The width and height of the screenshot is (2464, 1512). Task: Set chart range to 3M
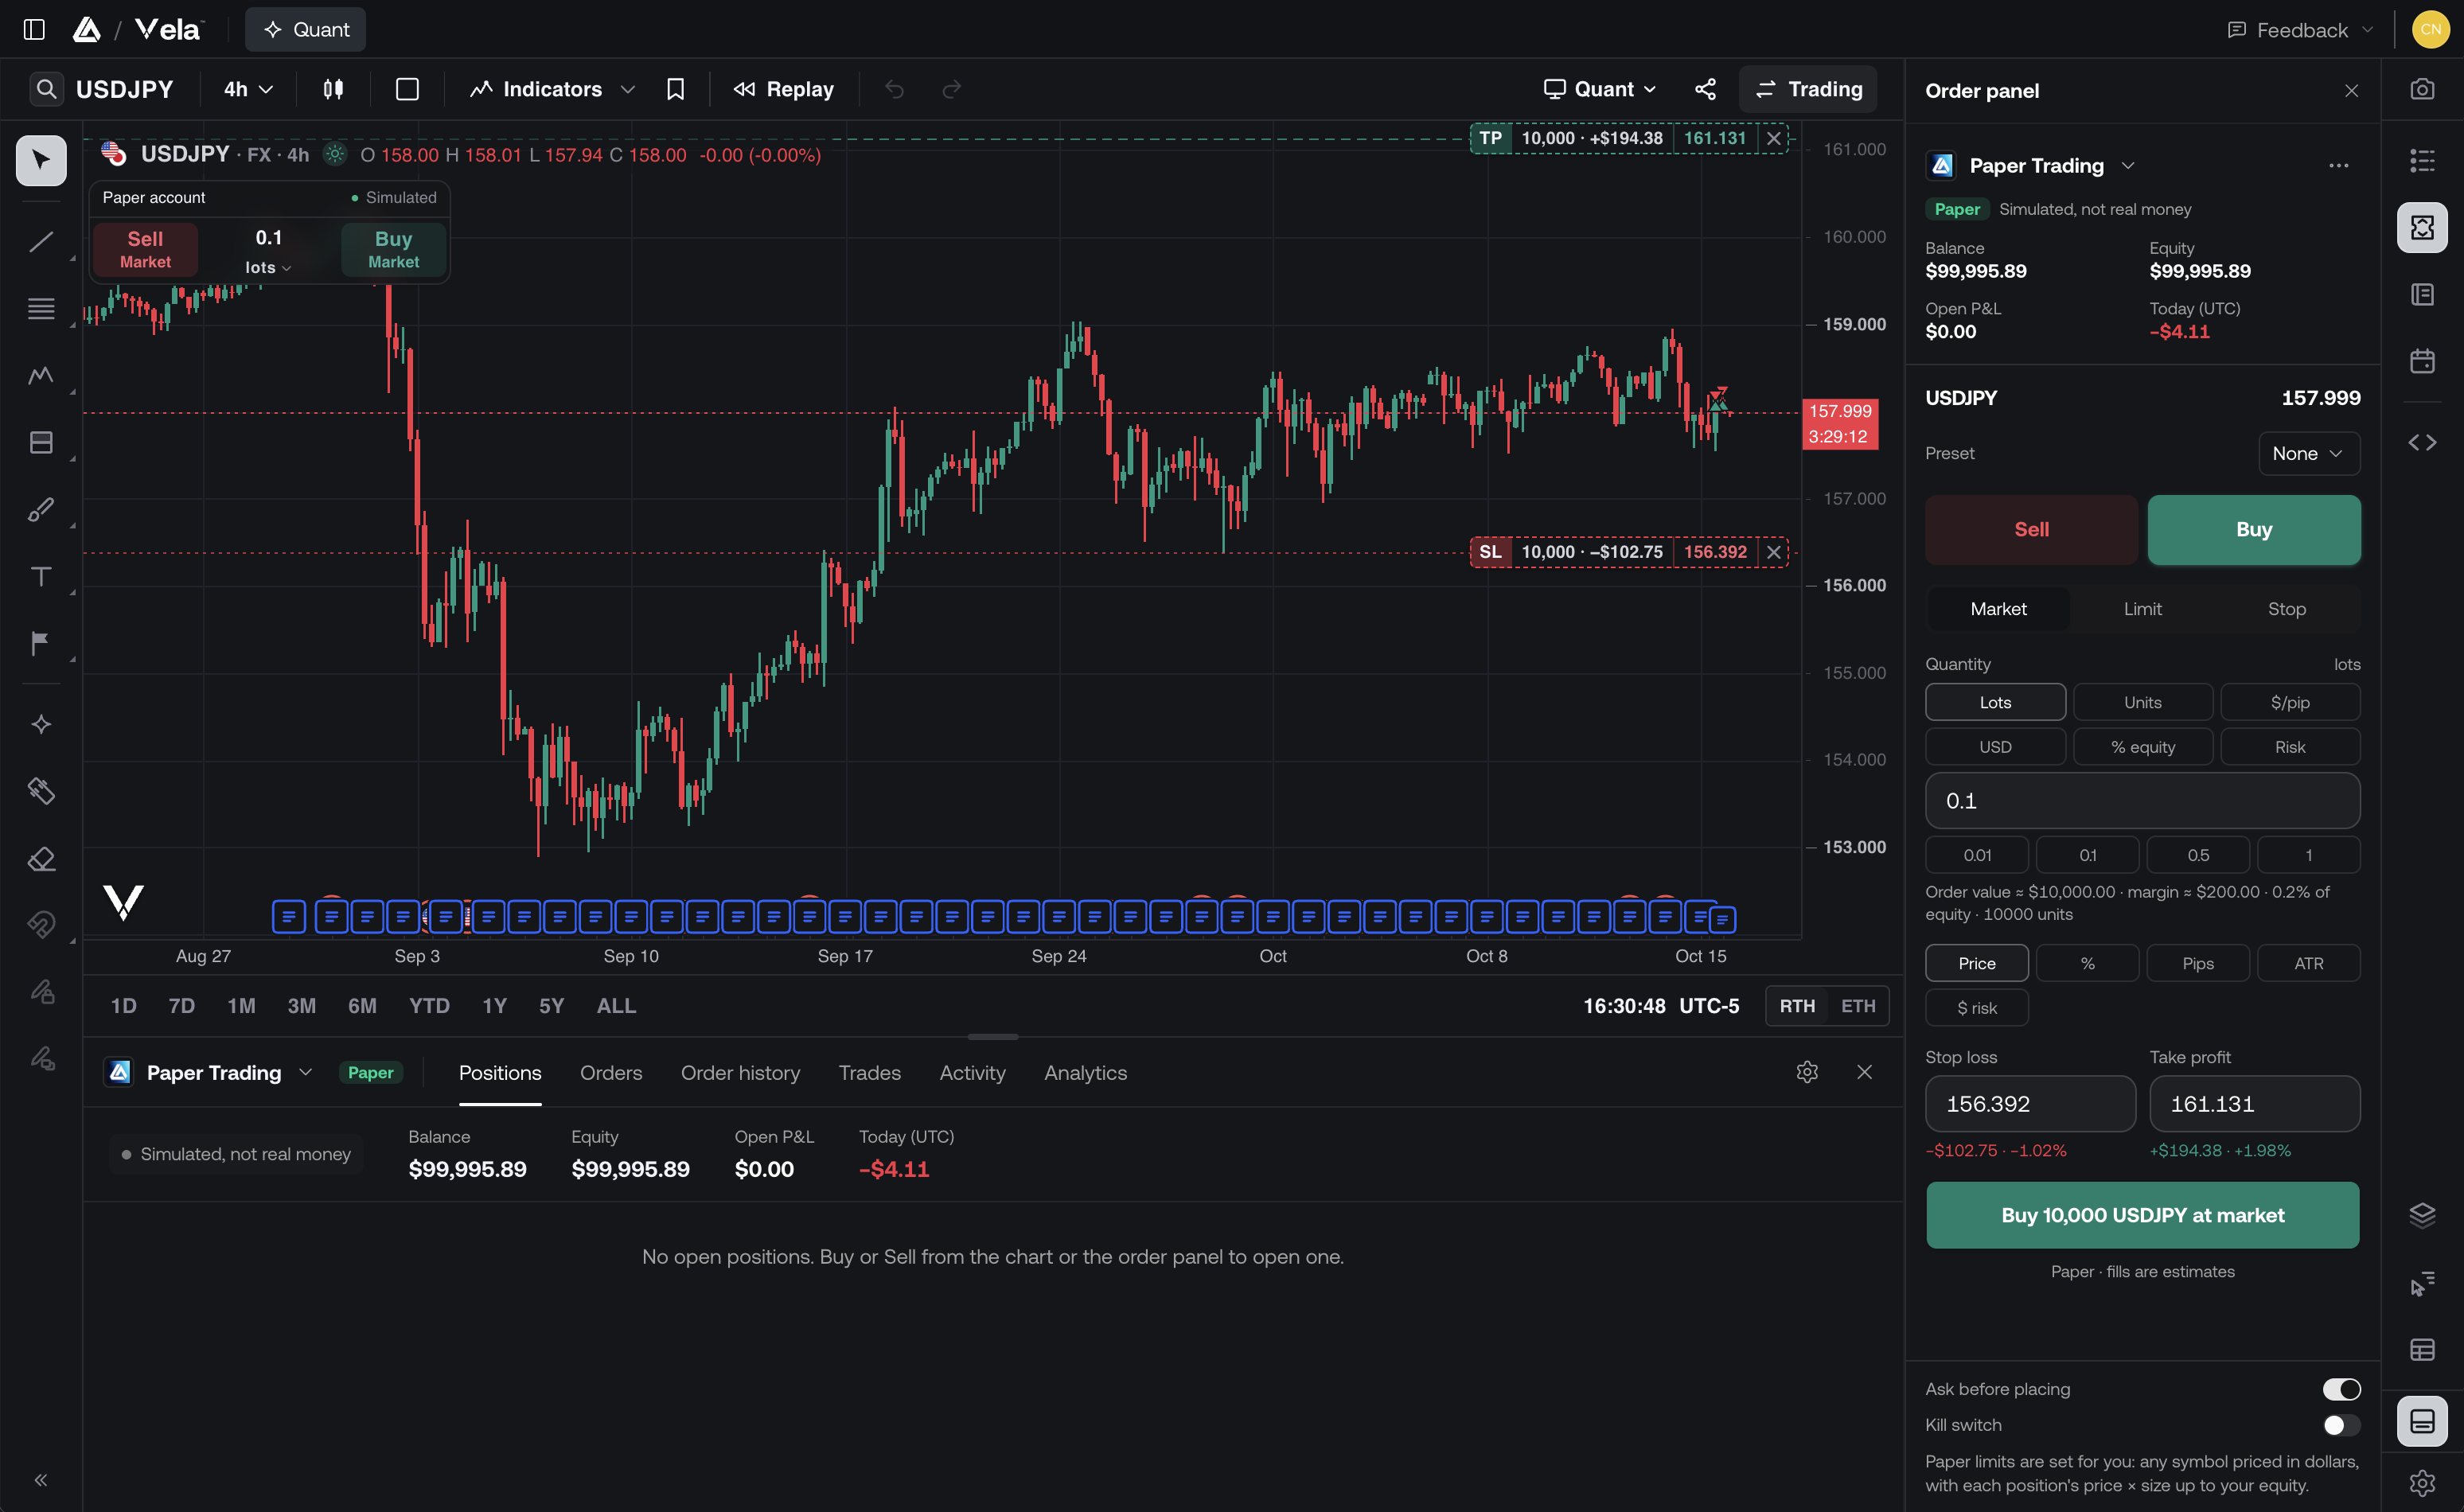tap(301, 1006)
